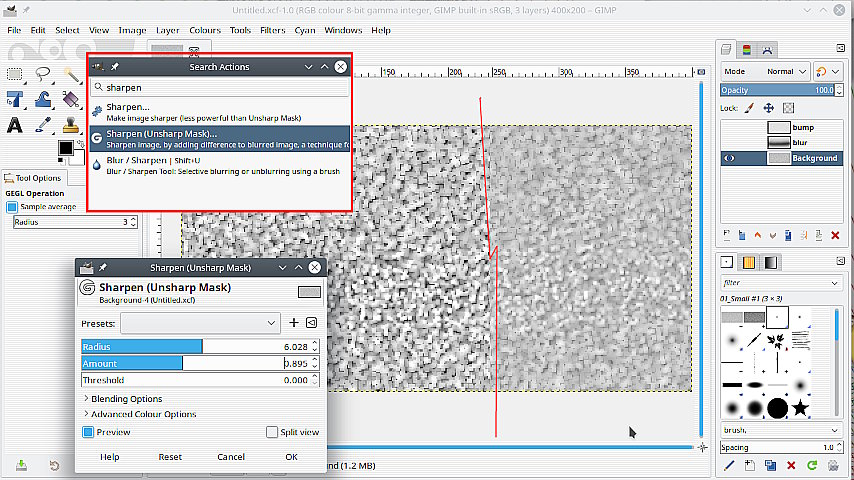Viewport: 854px width, 480px height.
Task: Select the Colour Picker eyedropper tool
Action: tap(42, 125)
